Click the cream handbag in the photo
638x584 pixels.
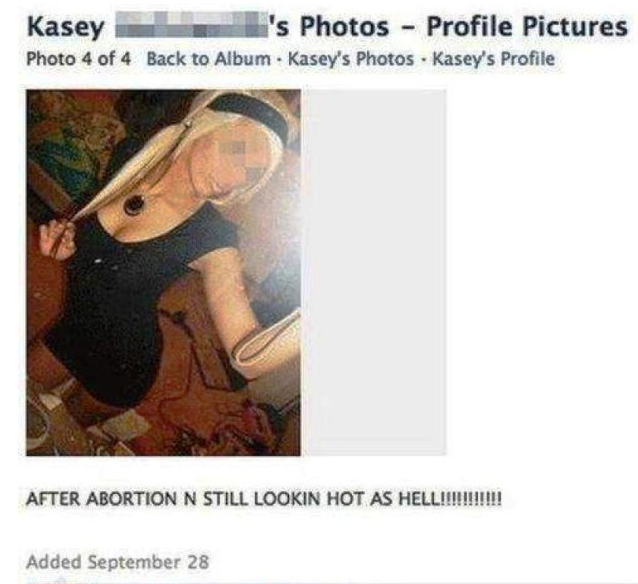tap(271, 344)
